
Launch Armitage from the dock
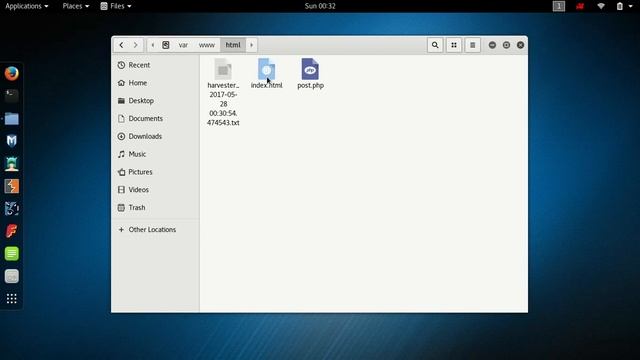pos(11,163)
